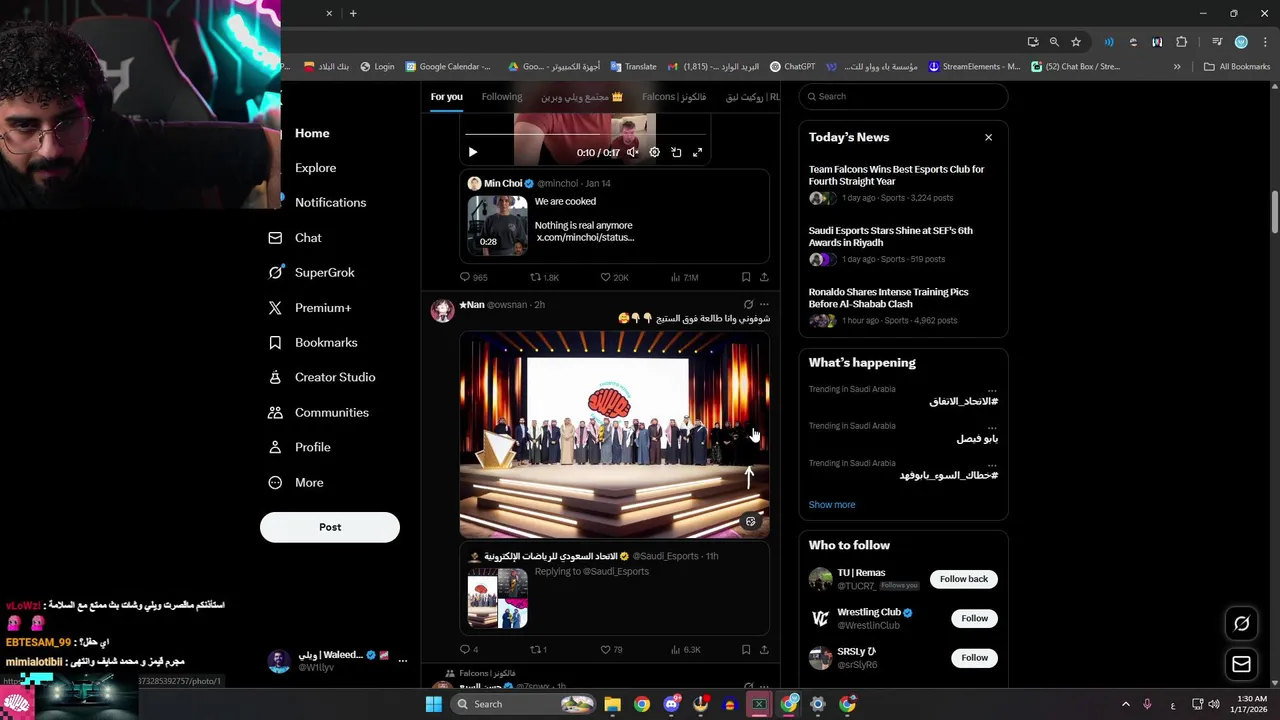1280x720 pixels.
Task: Open Home in the X sidebar
Action: pos(312,133)
